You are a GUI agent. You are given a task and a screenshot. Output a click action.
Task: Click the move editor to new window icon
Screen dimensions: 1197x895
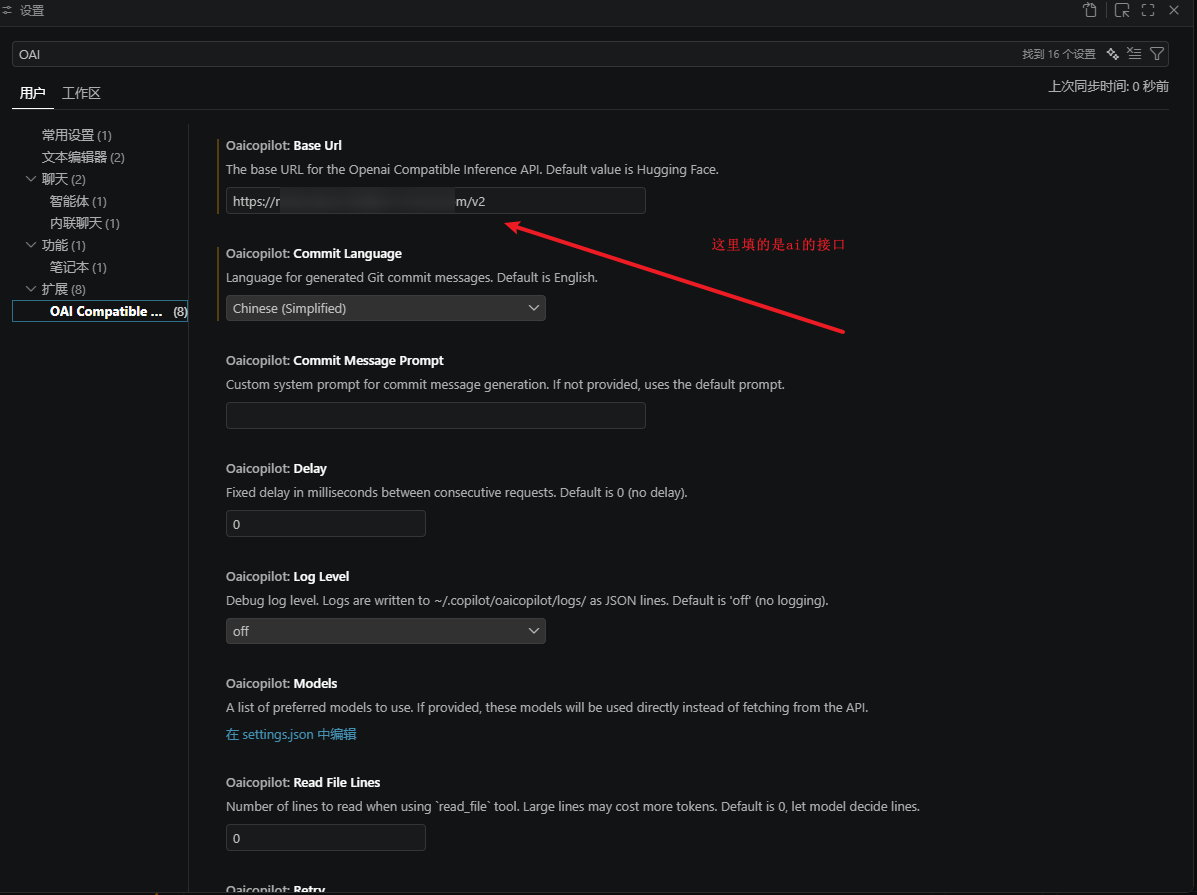[x=1121, y=10]
